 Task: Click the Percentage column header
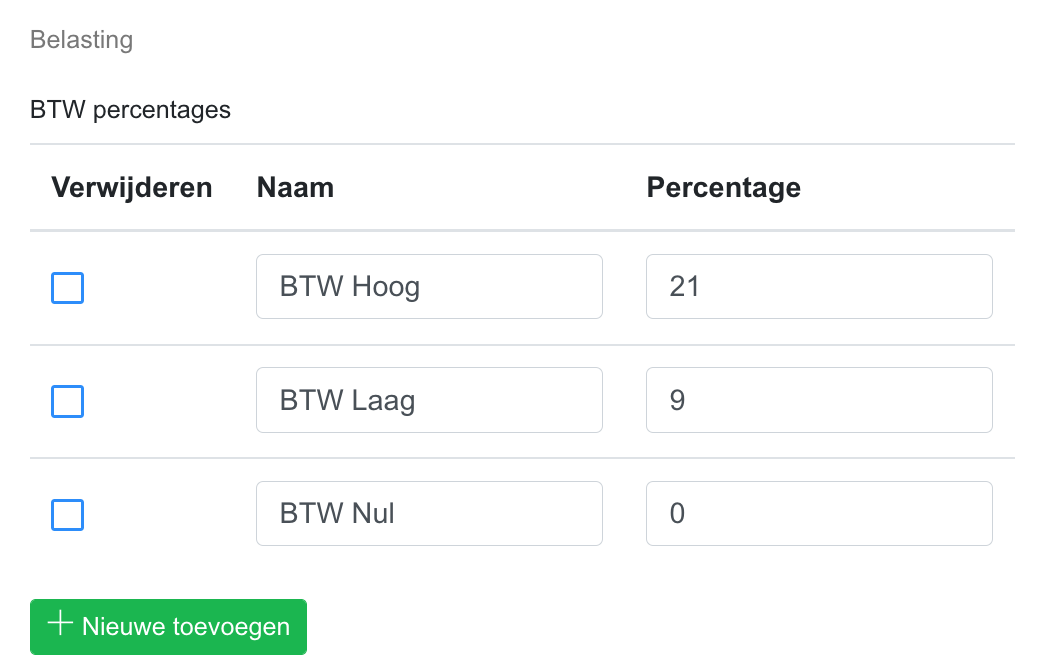coord(723,187)
